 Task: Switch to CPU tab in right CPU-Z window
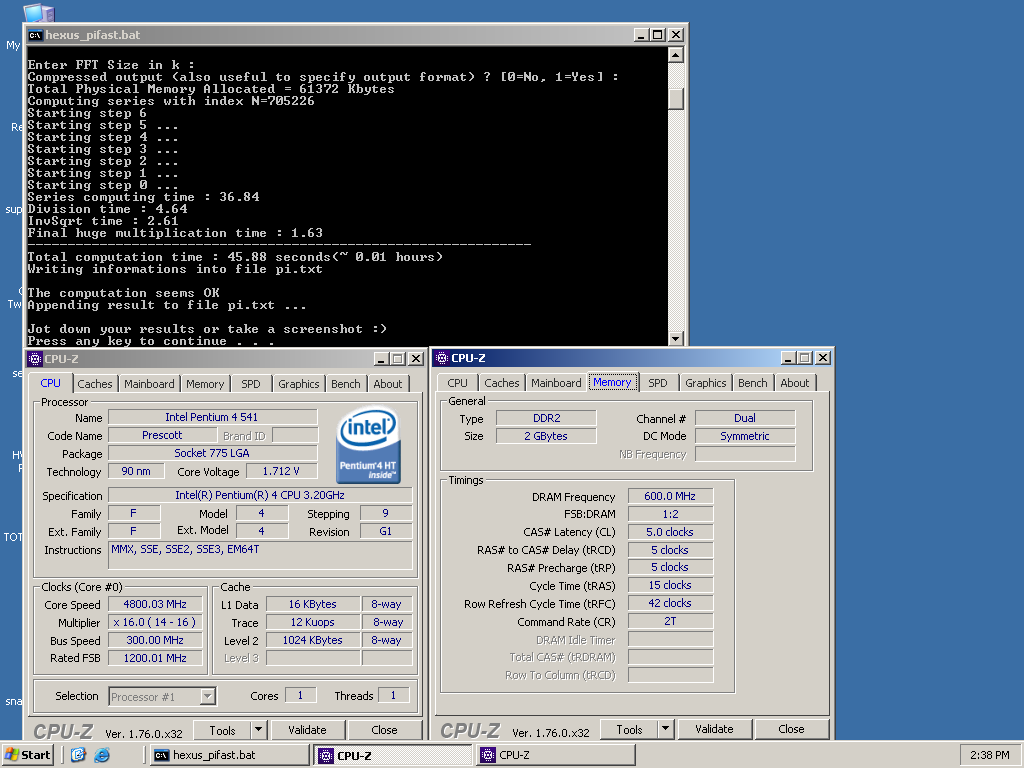[457, 383]
